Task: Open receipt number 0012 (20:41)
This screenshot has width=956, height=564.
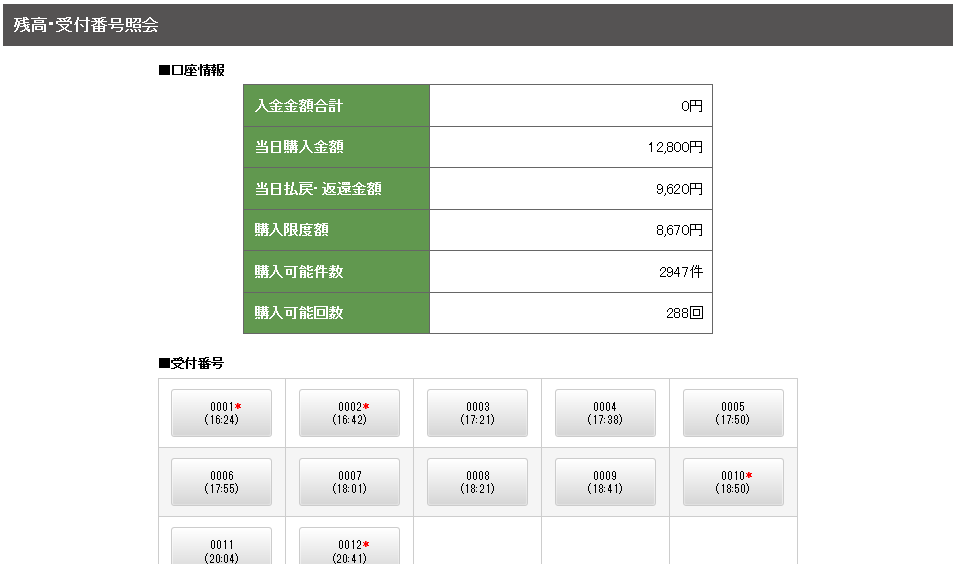Action: (349, 548)
